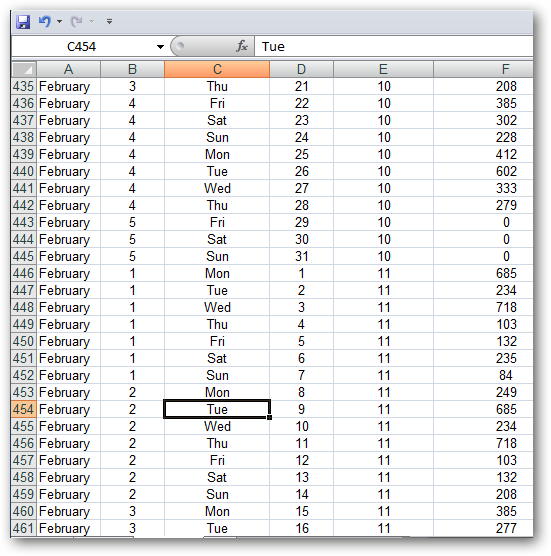Click cell D445 containing 31
Screen dimensions: 551x556
[301, 256]
